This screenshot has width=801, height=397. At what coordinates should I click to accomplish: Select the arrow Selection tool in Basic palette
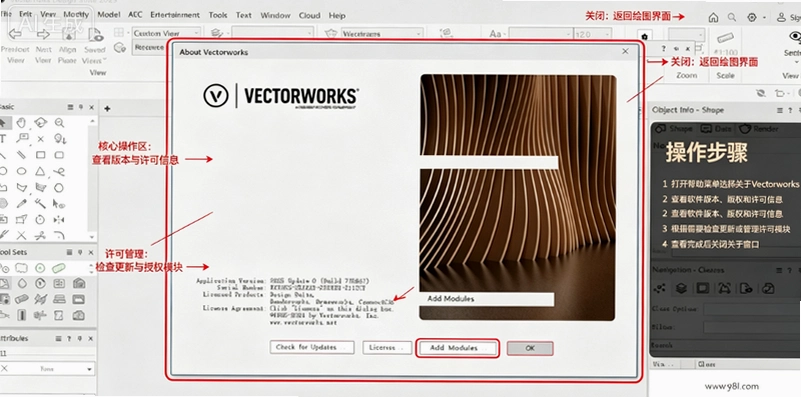[4, 123]
